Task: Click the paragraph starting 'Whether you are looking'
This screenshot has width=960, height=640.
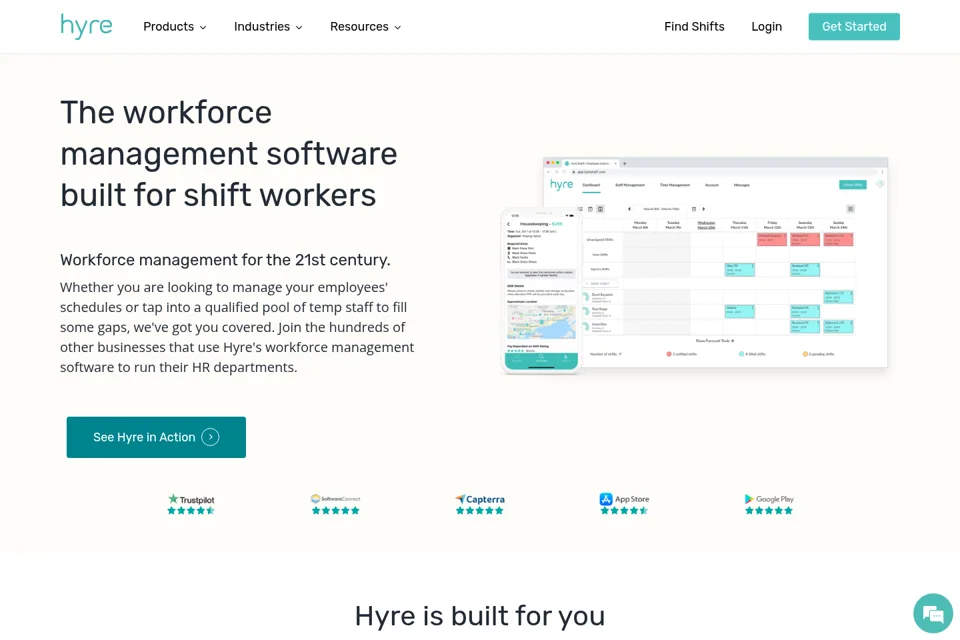Action: pyautogui.click(x=238, y=327)
